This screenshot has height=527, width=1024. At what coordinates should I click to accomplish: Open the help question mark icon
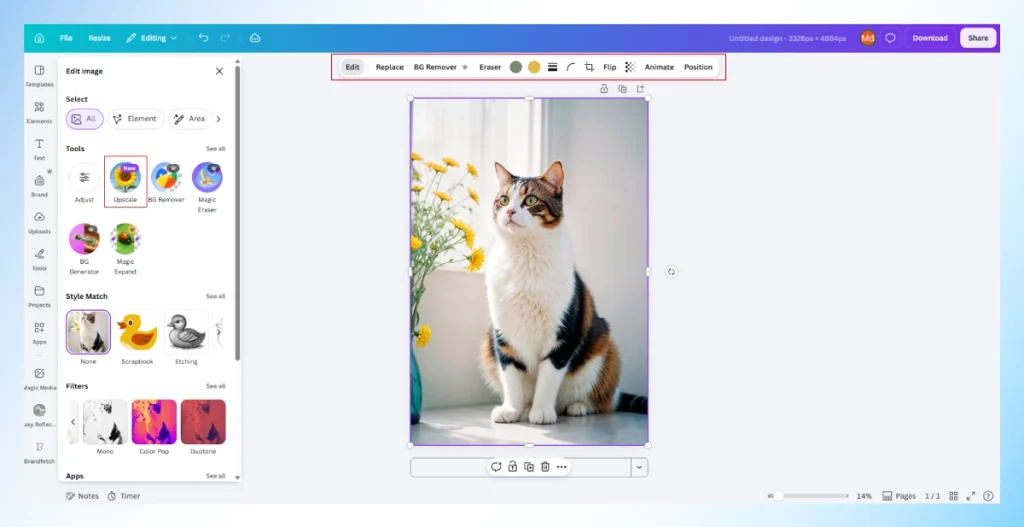click(x=988, y=496)
